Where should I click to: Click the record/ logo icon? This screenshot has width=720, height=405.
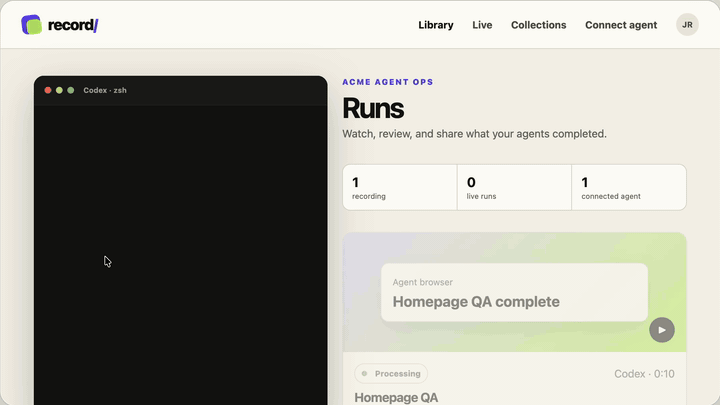click(x=31, y=25)
